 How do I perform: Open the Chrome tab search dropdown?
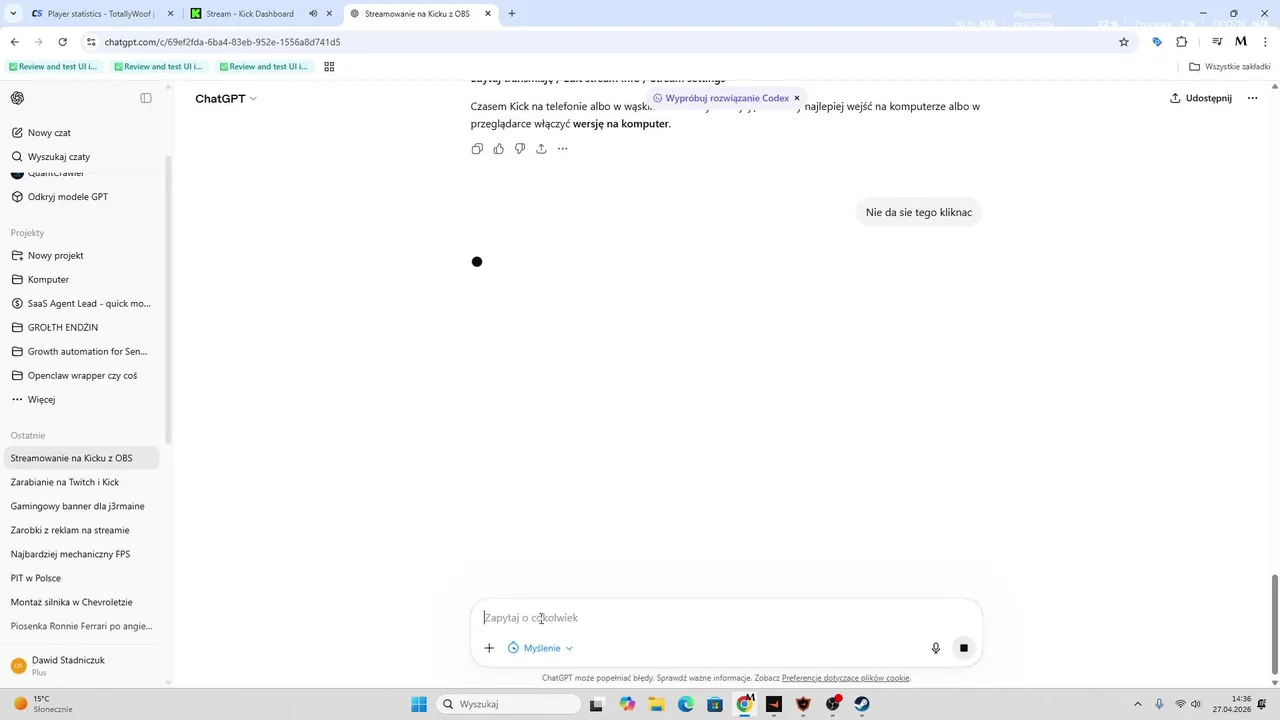[13, 14]
